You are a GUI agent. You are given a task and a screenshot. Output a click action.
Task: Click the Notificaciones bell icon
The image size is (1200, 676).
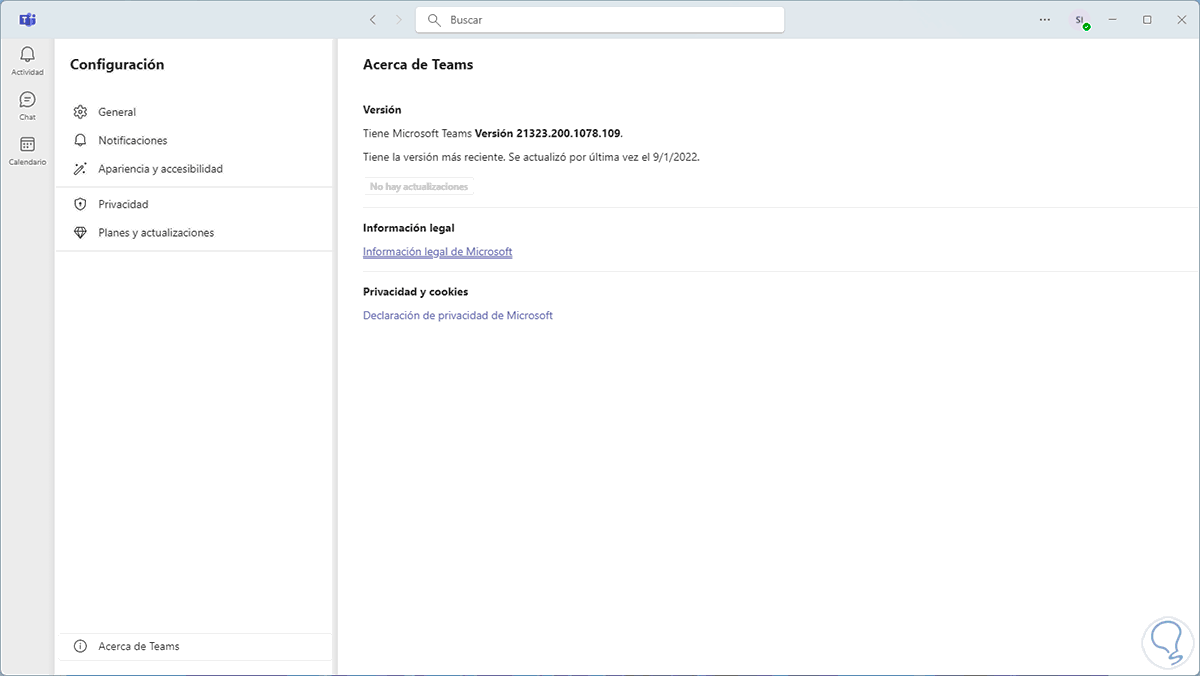coord(81,140)
